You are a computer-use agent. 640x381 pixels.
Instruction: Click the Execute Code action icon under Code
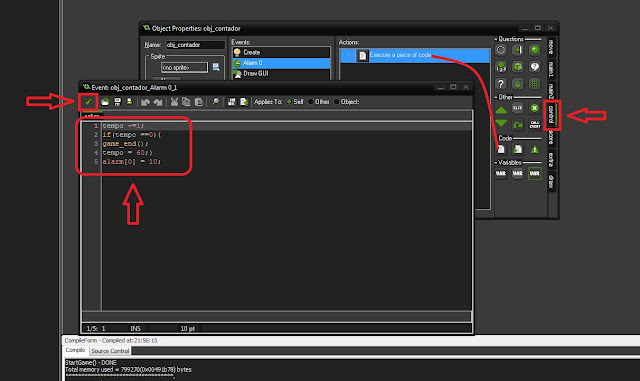pos(501,149)
